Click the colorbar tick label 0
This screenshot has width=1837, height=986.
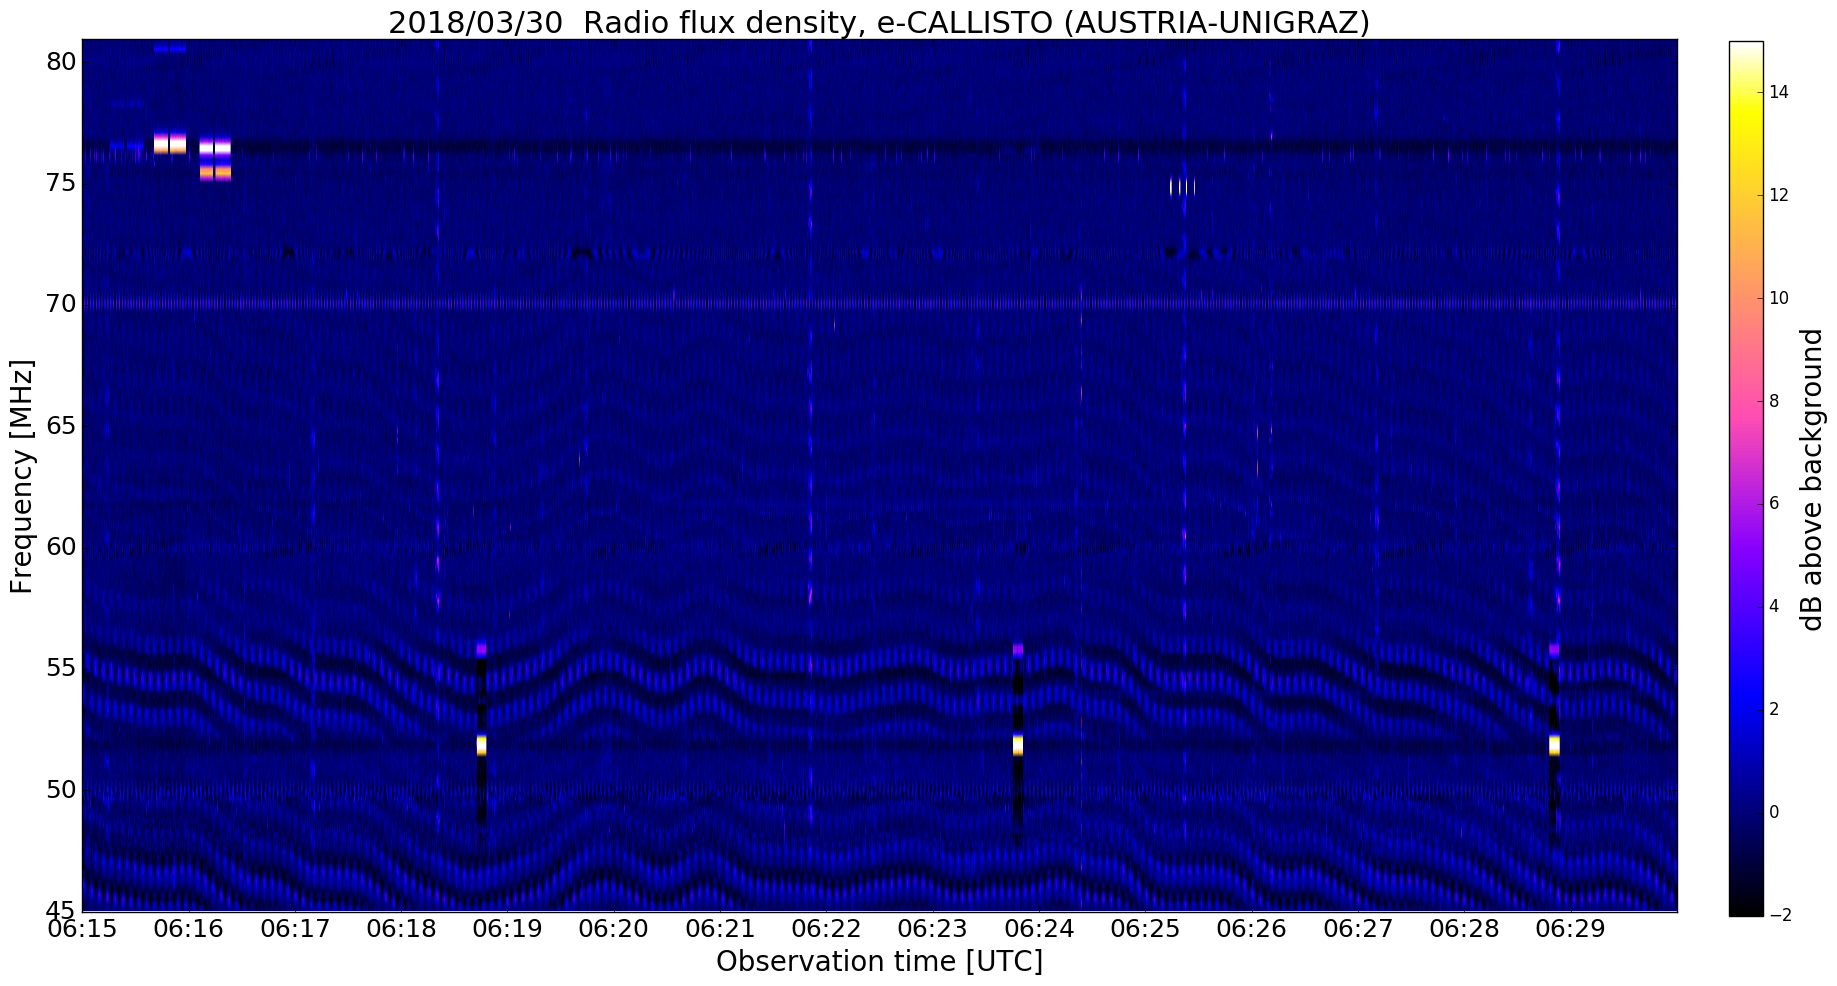click(1774, 812)
